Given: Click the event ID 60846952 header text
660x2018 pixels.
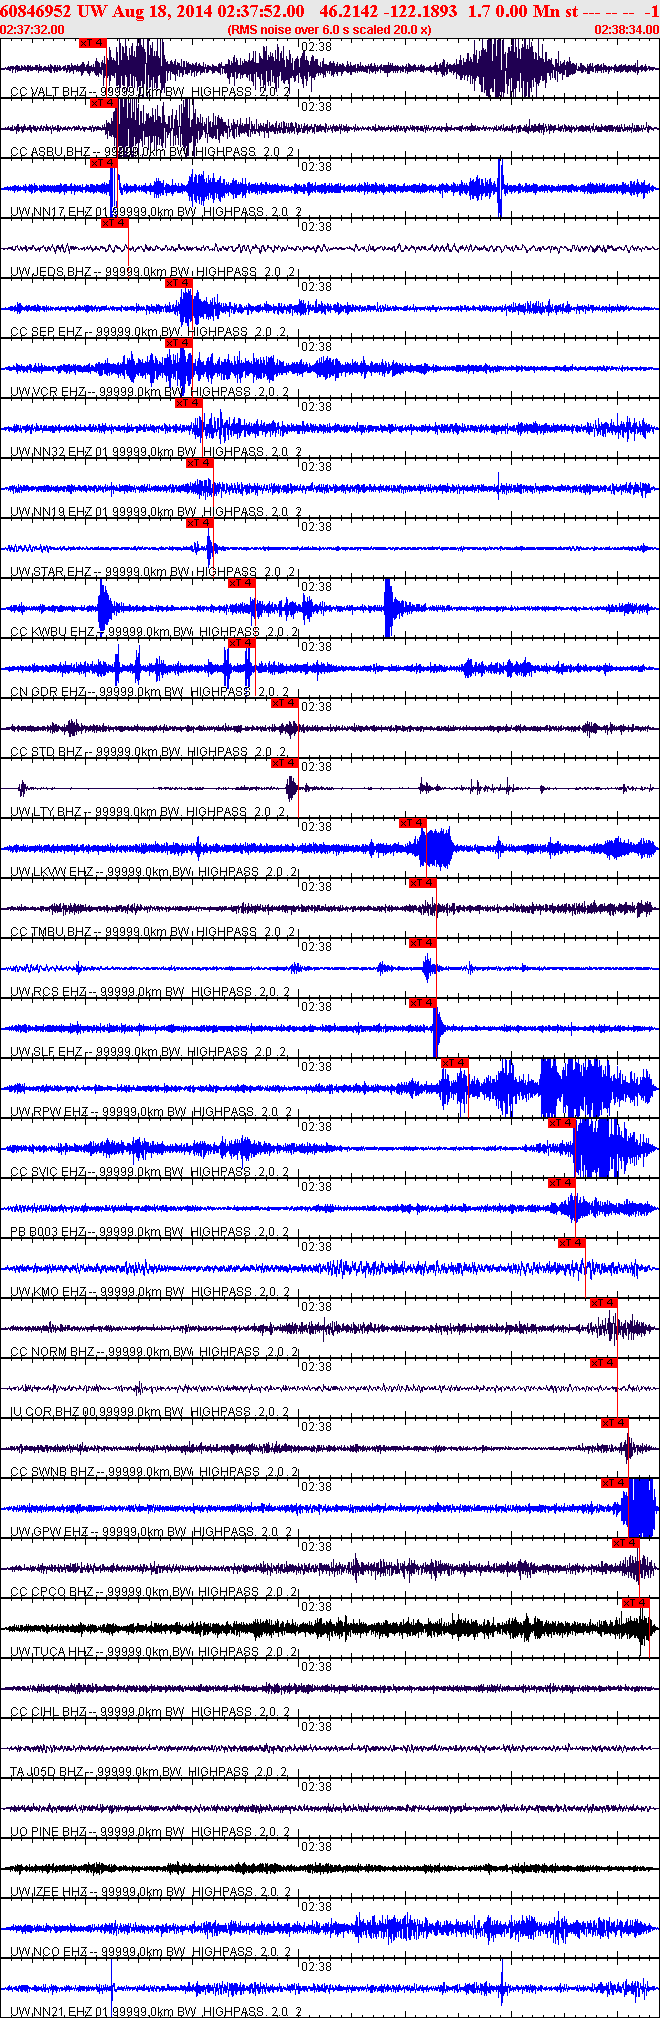Looking at the screenshot, I should [36, 11].
